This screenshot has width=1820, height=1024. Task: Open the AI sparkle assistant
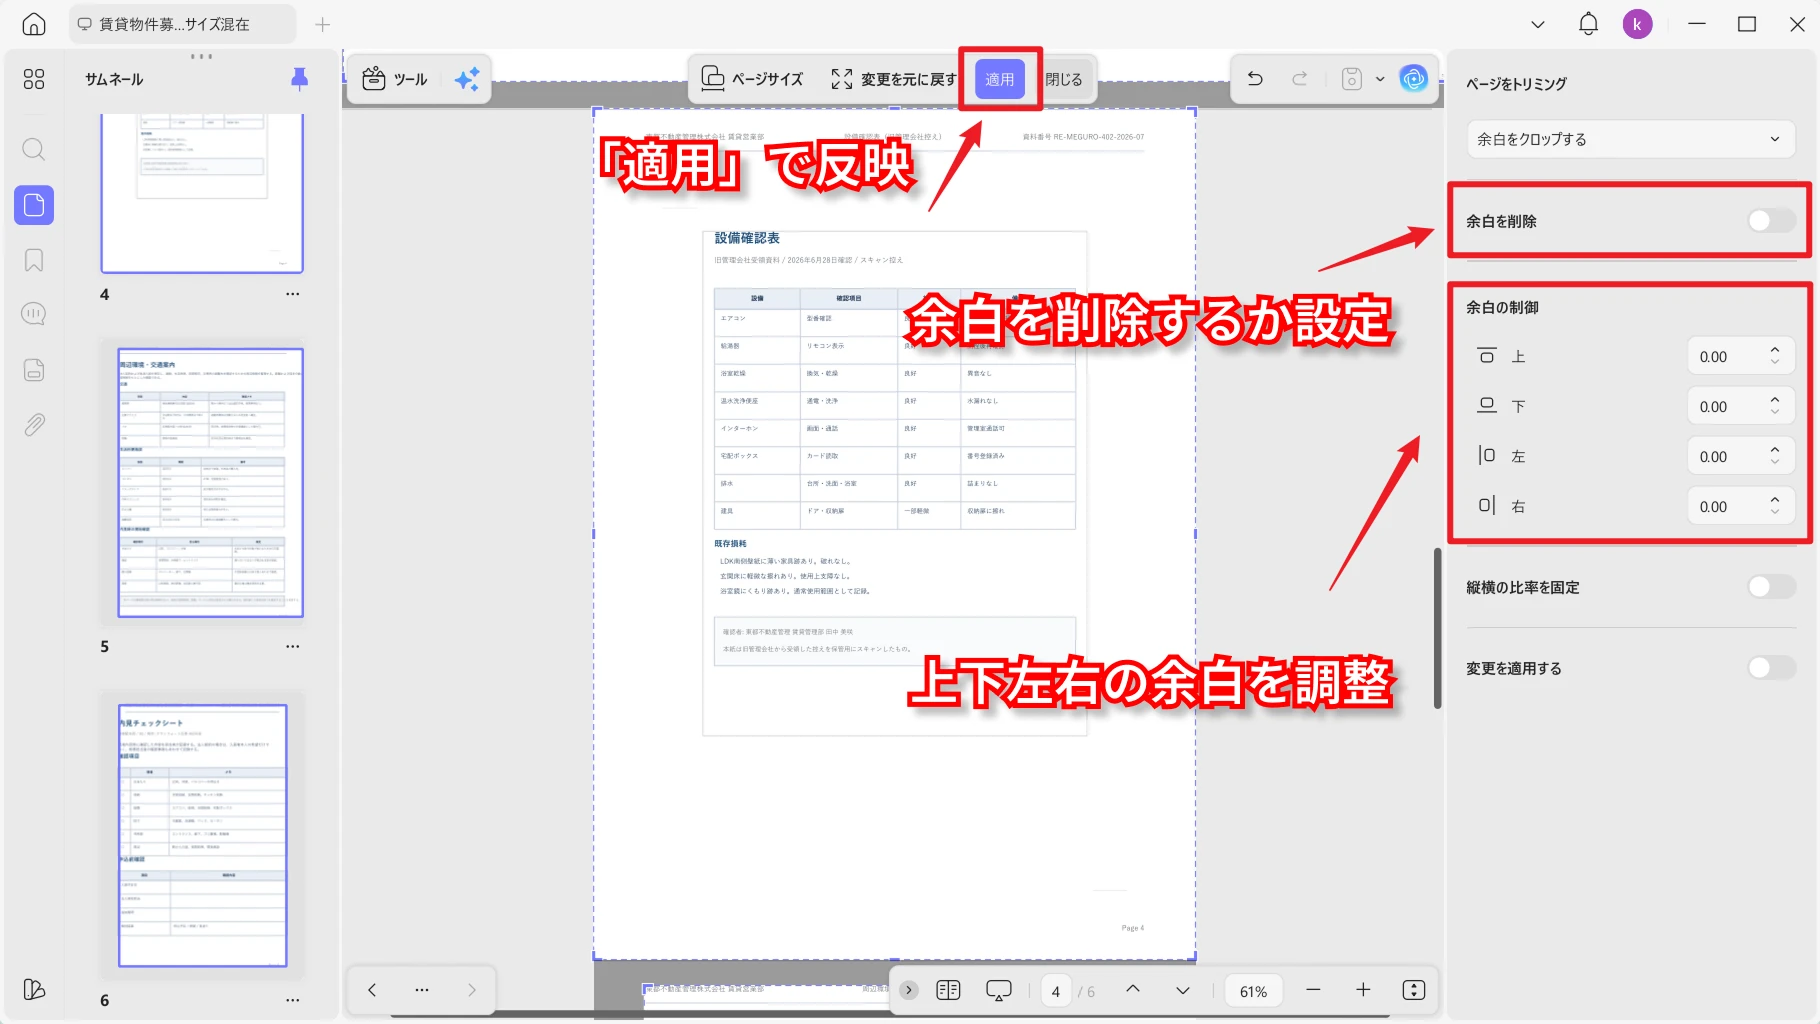tap(467, 79)
